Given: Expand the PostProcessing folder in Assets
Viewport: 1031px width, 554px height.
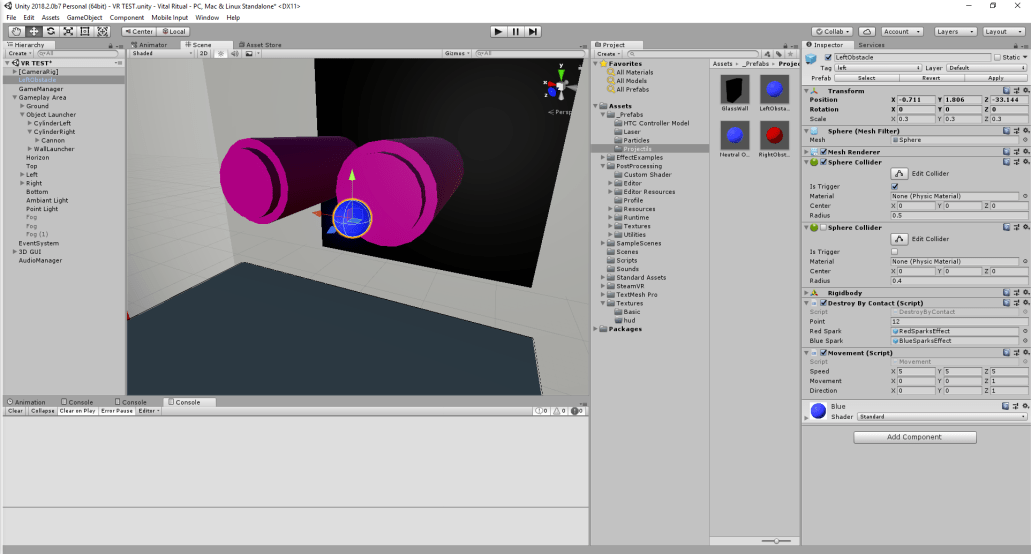Looking at the screenshot, I should pyautogui.click(x=603, y=166).
